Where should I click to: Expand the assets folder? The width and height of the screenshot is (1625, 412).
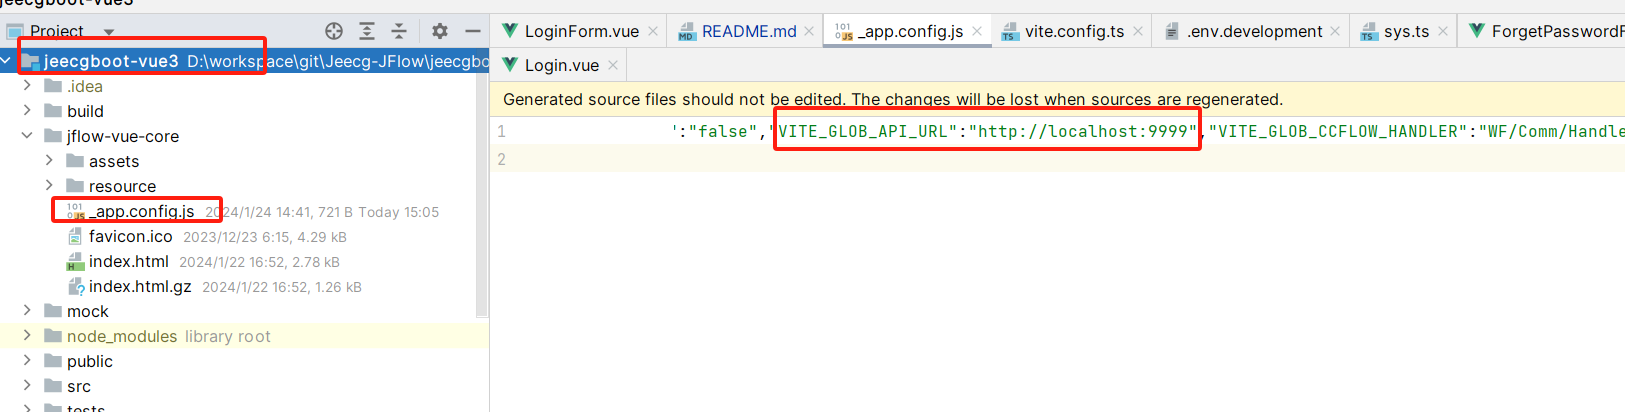tap(49, 161)
